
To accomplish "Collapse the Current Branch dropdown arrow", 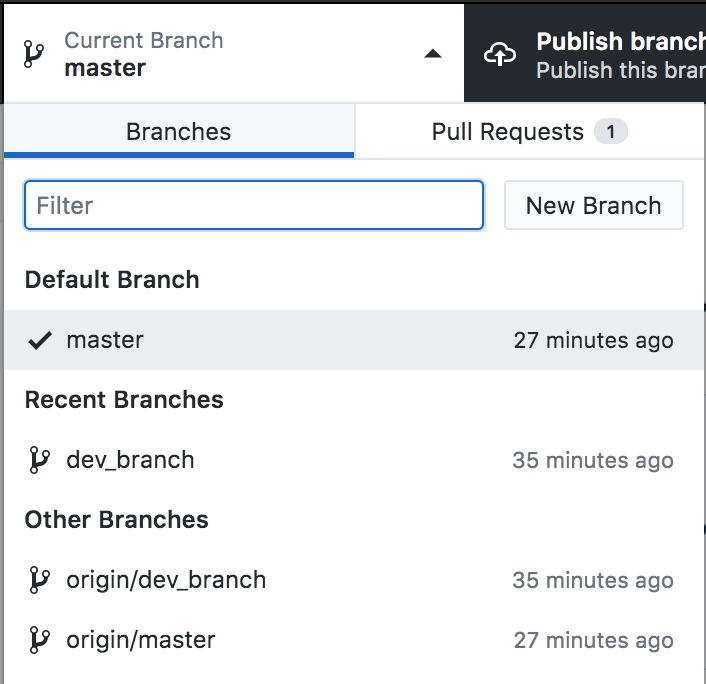I will coord(432,55).
